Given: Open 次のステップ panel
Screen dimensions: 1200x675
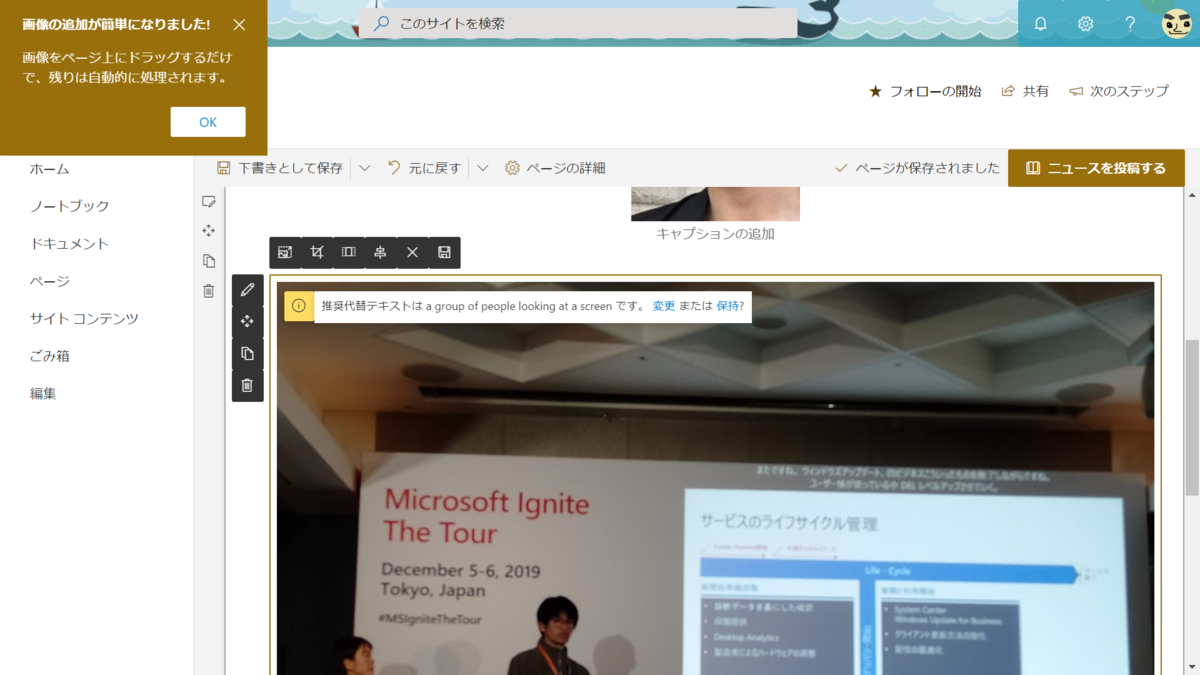Looking at the screenshot, I should pyautogui.click(x=1118, y=91).
